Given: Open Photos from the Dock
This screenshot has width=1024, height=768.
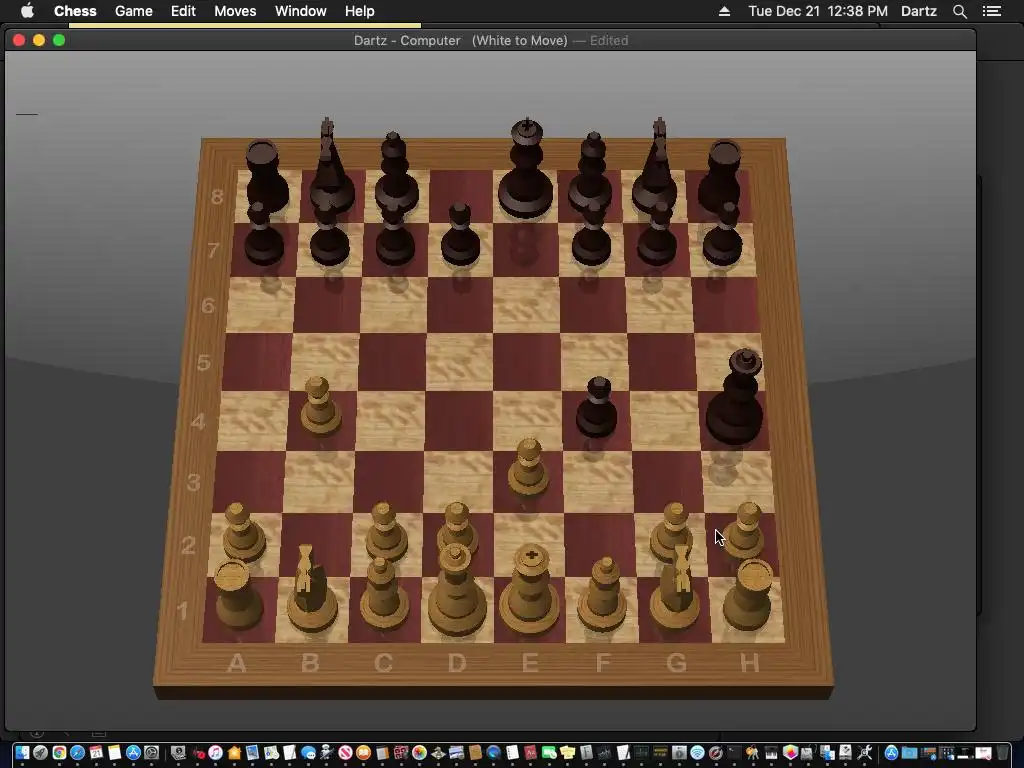Looking at the screenshot, I should (419, 752).
